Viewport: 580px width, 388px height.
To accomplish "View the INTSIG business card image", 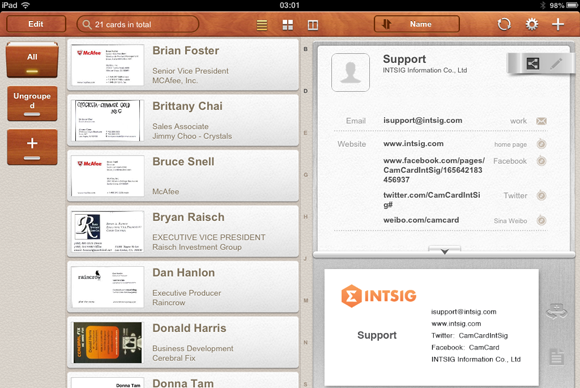I will coord(432,328).
